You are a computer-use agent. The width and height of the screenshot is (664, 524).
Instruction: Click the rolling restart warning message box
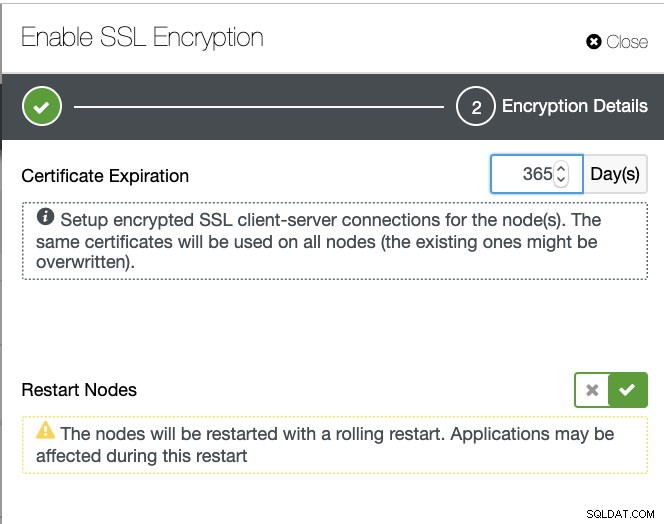tap(335, 445)
